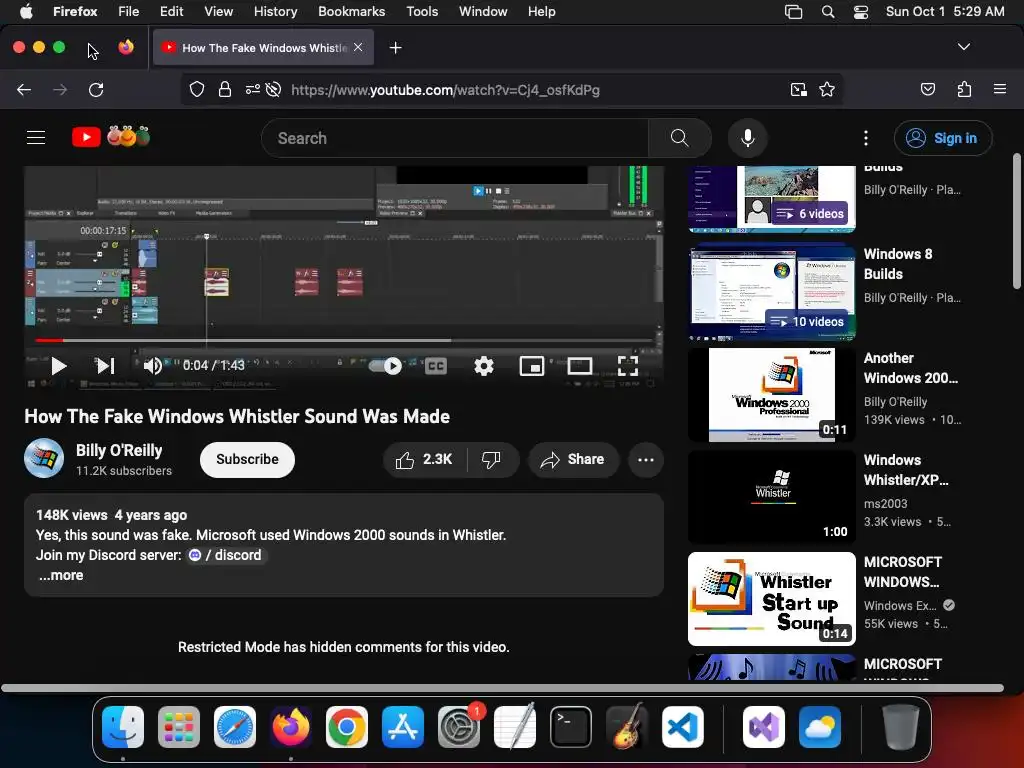
Task: Open the discord server link
Action: pos(225,555)
